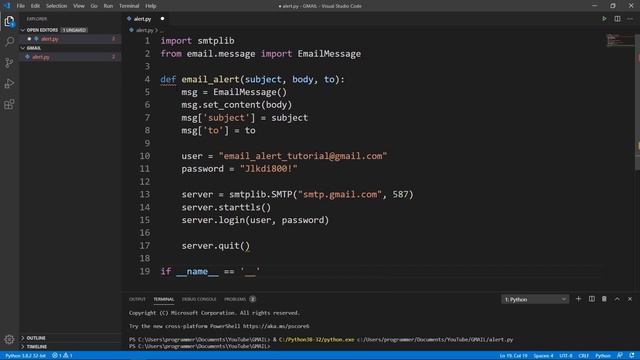The image size is (640, 360).
Task: Click unsaved dot beside alert.py in Open Editors
Action: click(29, 39)
